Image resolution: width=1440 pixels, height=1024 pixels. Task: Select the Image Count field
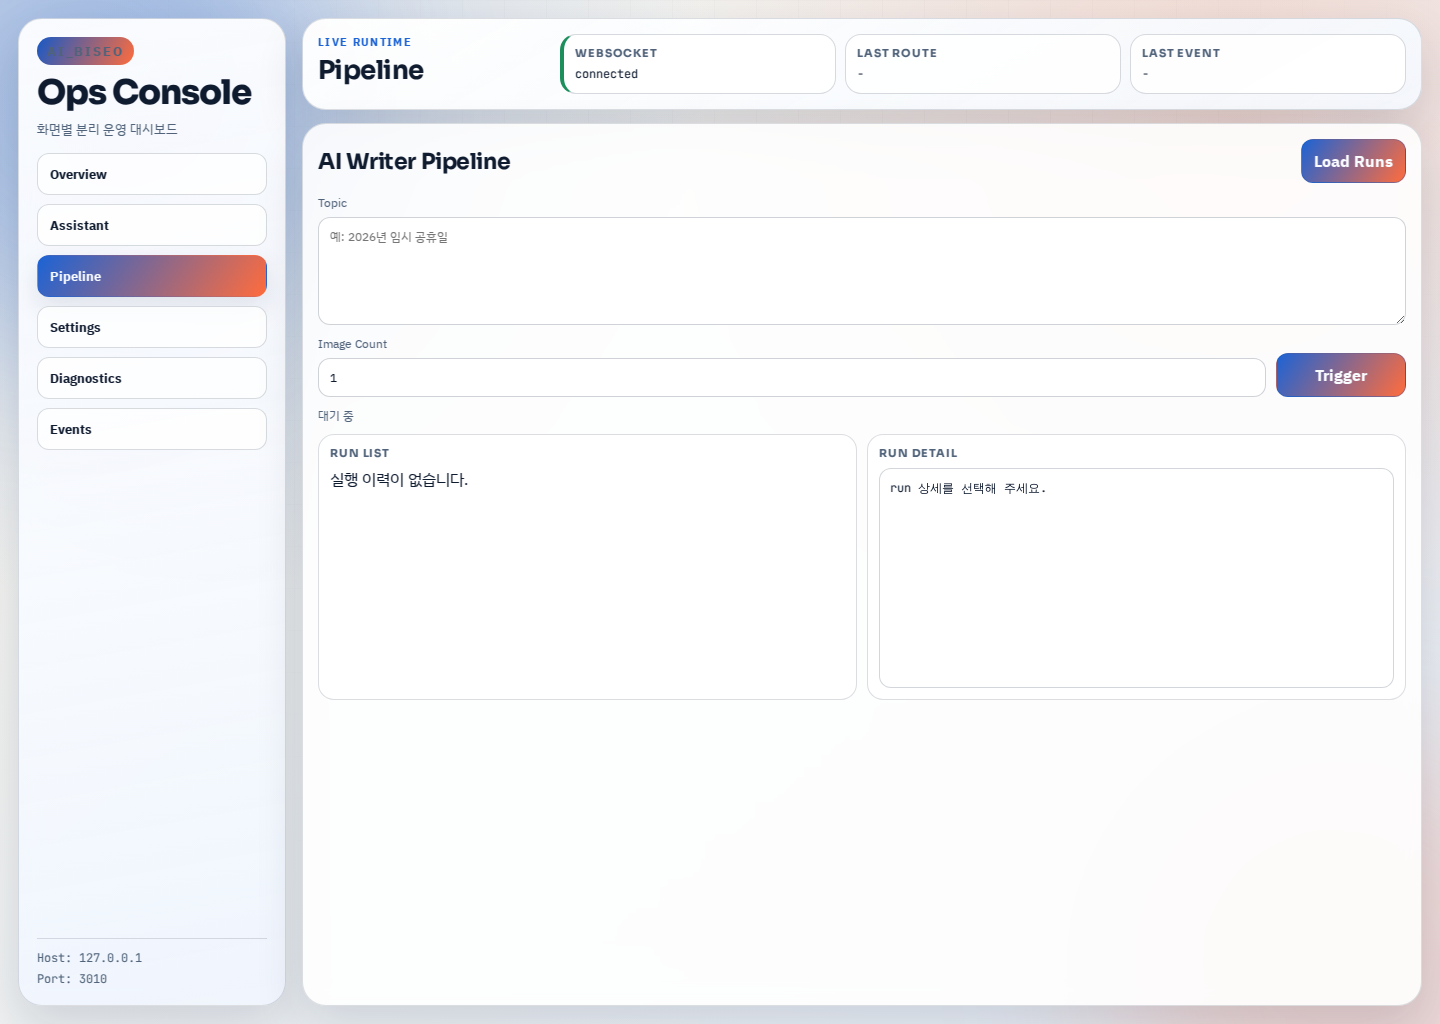pos(791,377)
